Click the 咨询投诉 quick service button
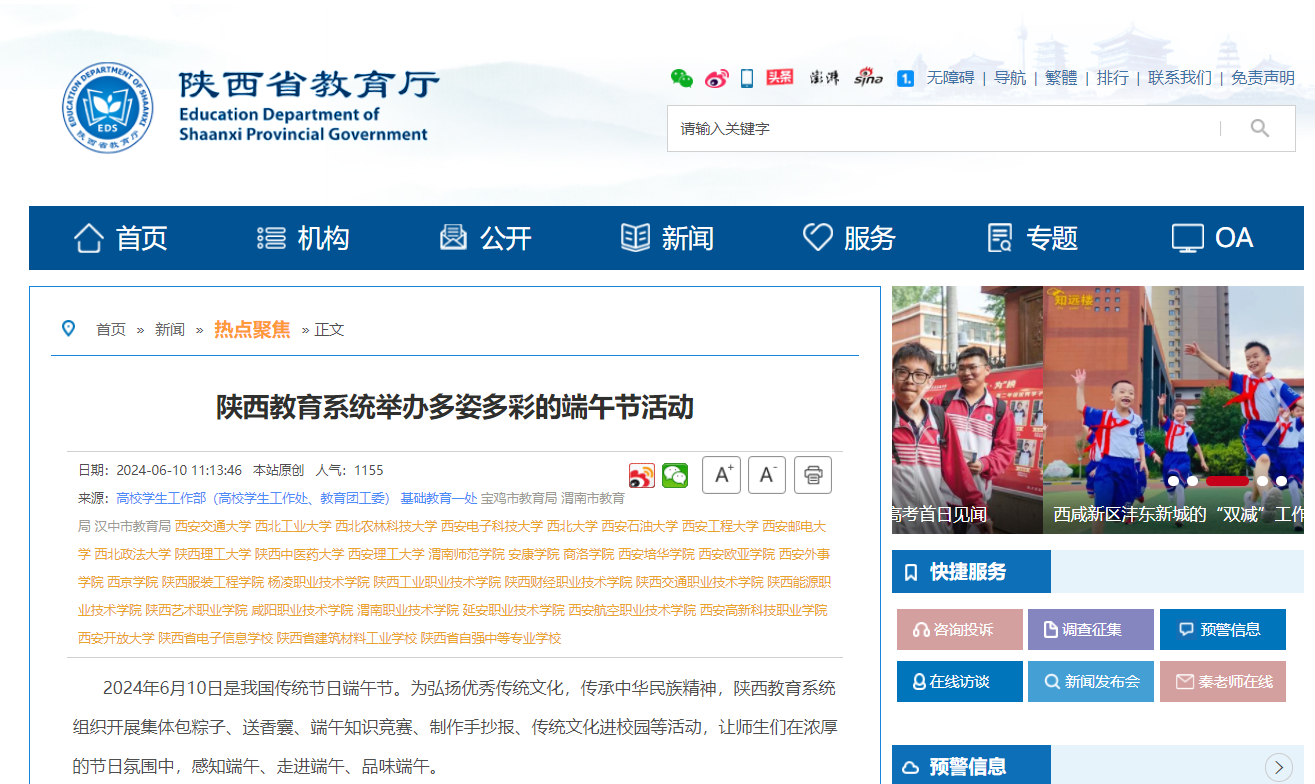 (x=959, y=630)
